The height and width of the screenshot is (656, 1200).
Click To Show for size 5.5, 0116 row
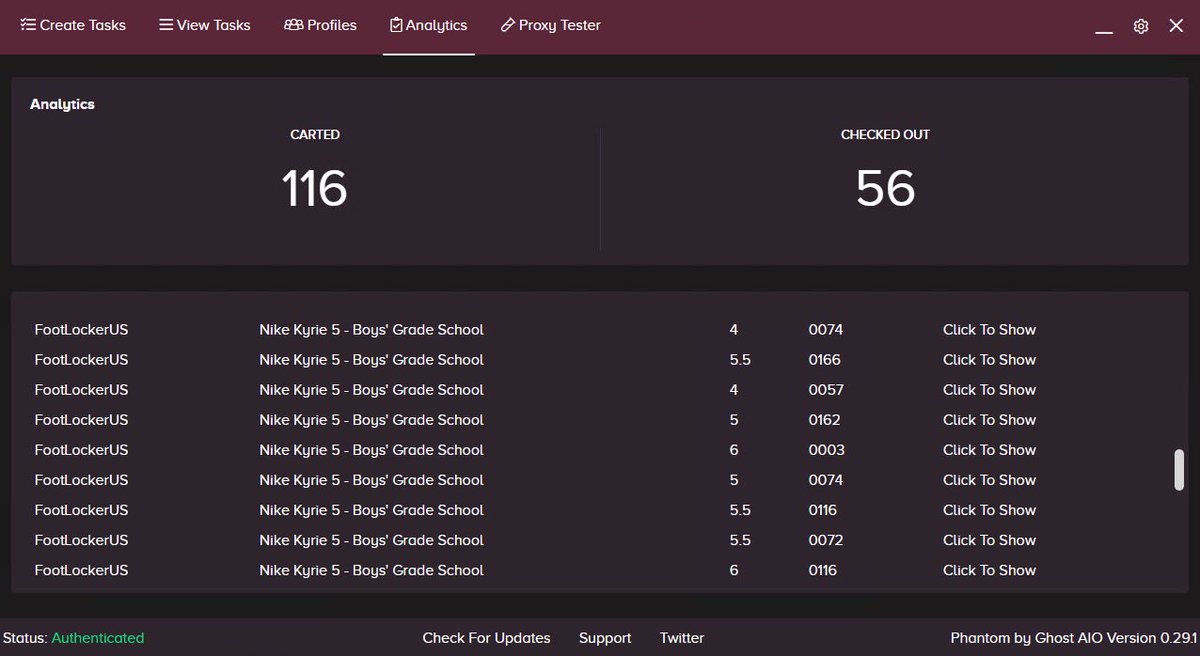click(989, 510)
